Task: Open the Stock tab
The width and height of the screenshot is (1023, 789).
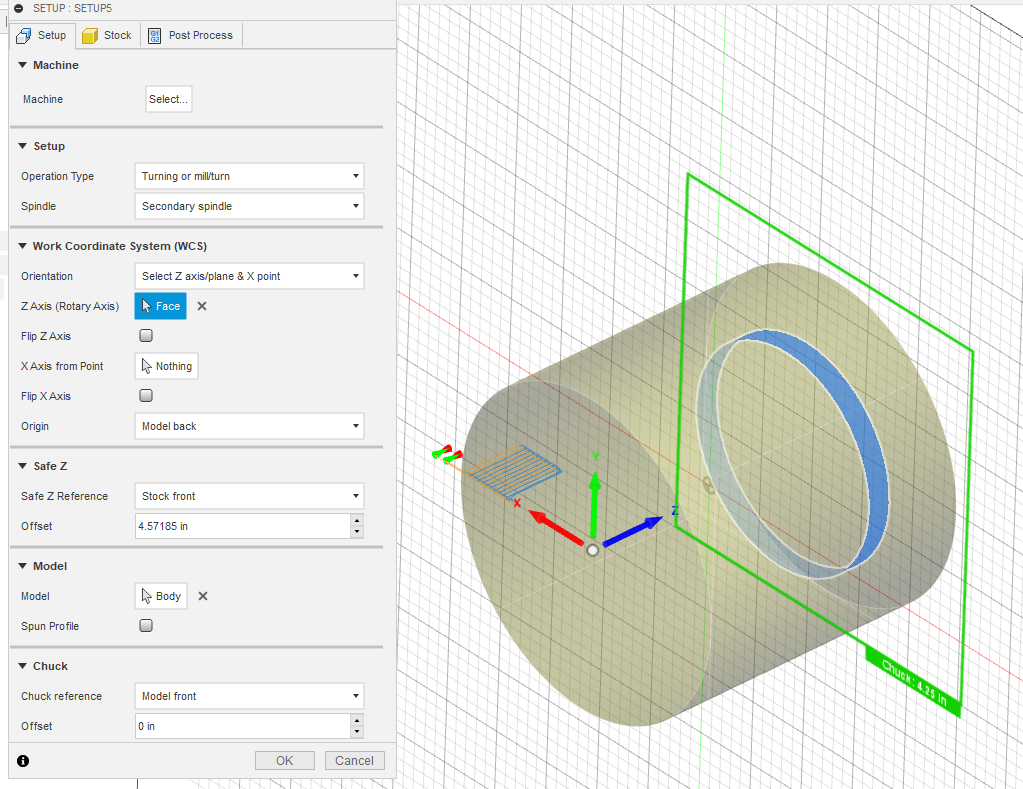Action: [108, 35]
